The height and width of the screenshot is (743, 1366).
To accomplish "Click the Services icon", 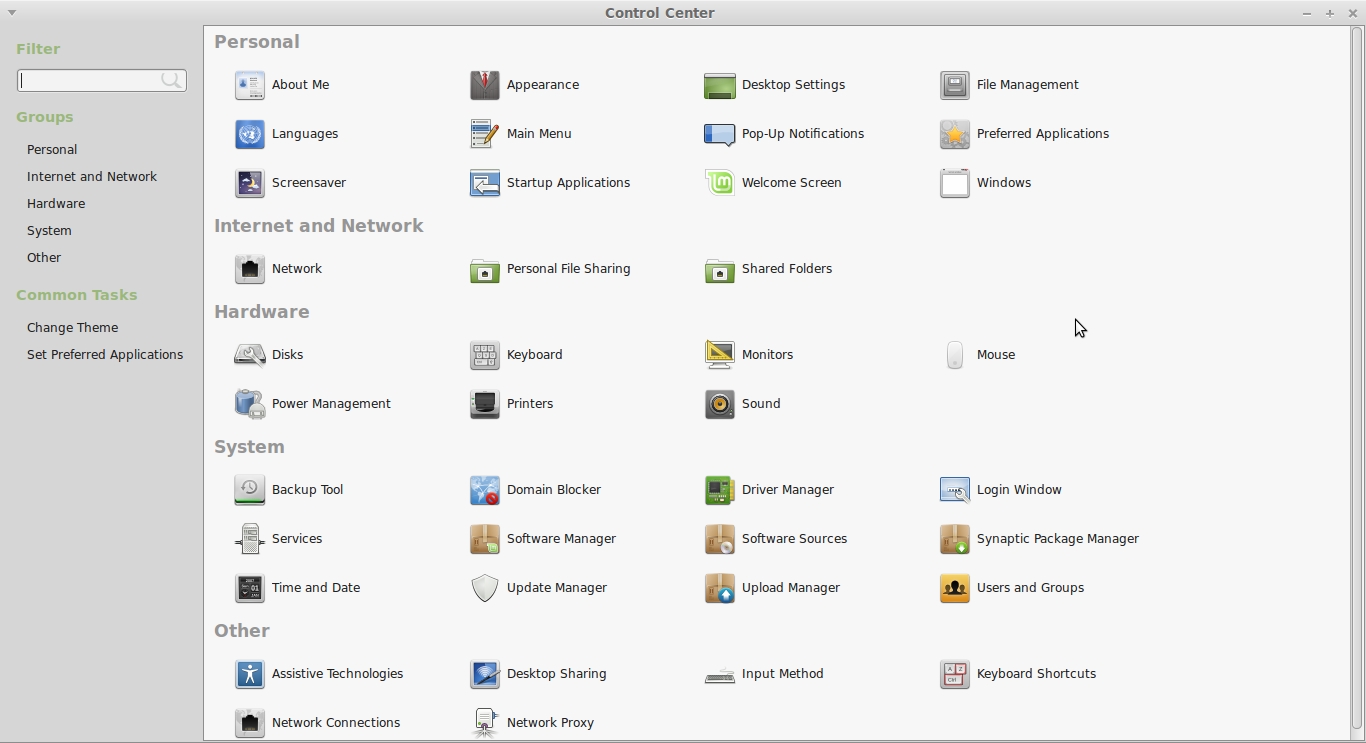I will click(249, 539).
